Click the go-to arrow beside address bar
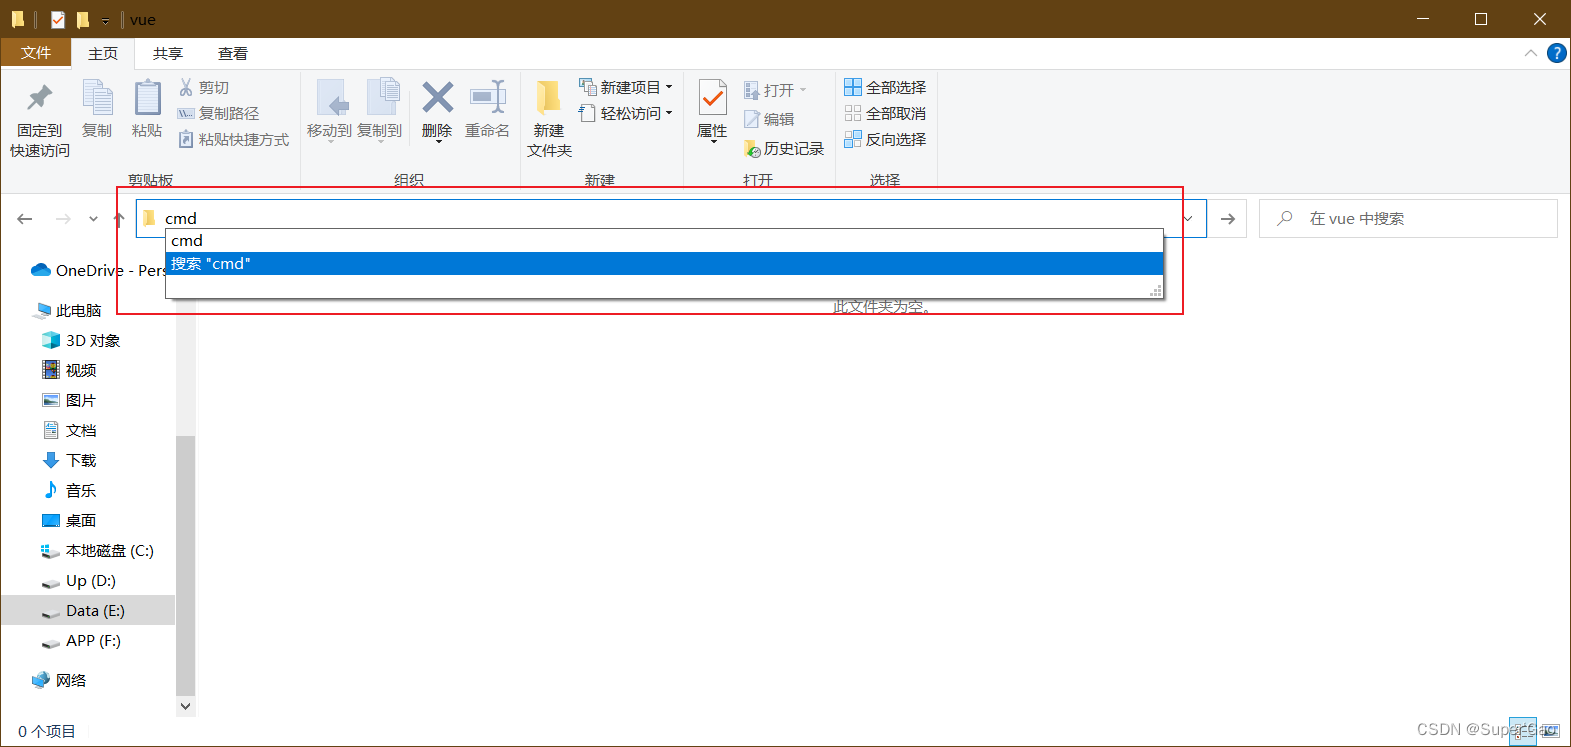 [x=1227, y=219]
